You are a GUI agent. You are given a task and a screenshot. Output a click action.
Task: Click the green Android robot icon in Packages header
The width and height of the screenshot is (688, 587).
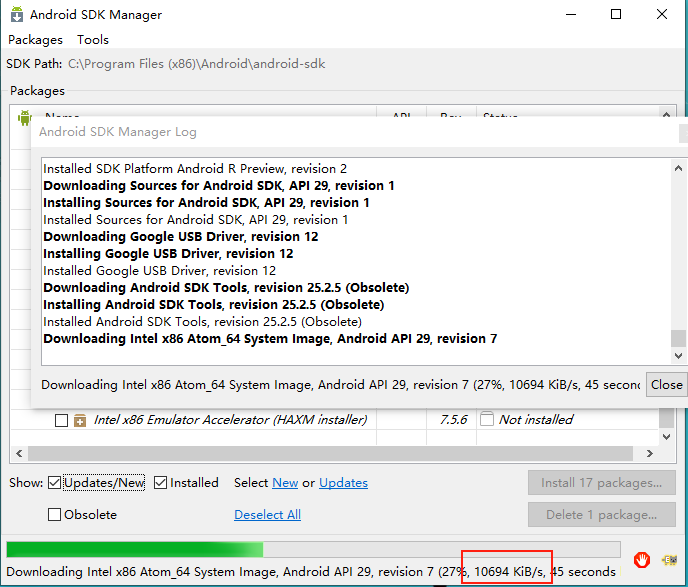coord(25,118)
